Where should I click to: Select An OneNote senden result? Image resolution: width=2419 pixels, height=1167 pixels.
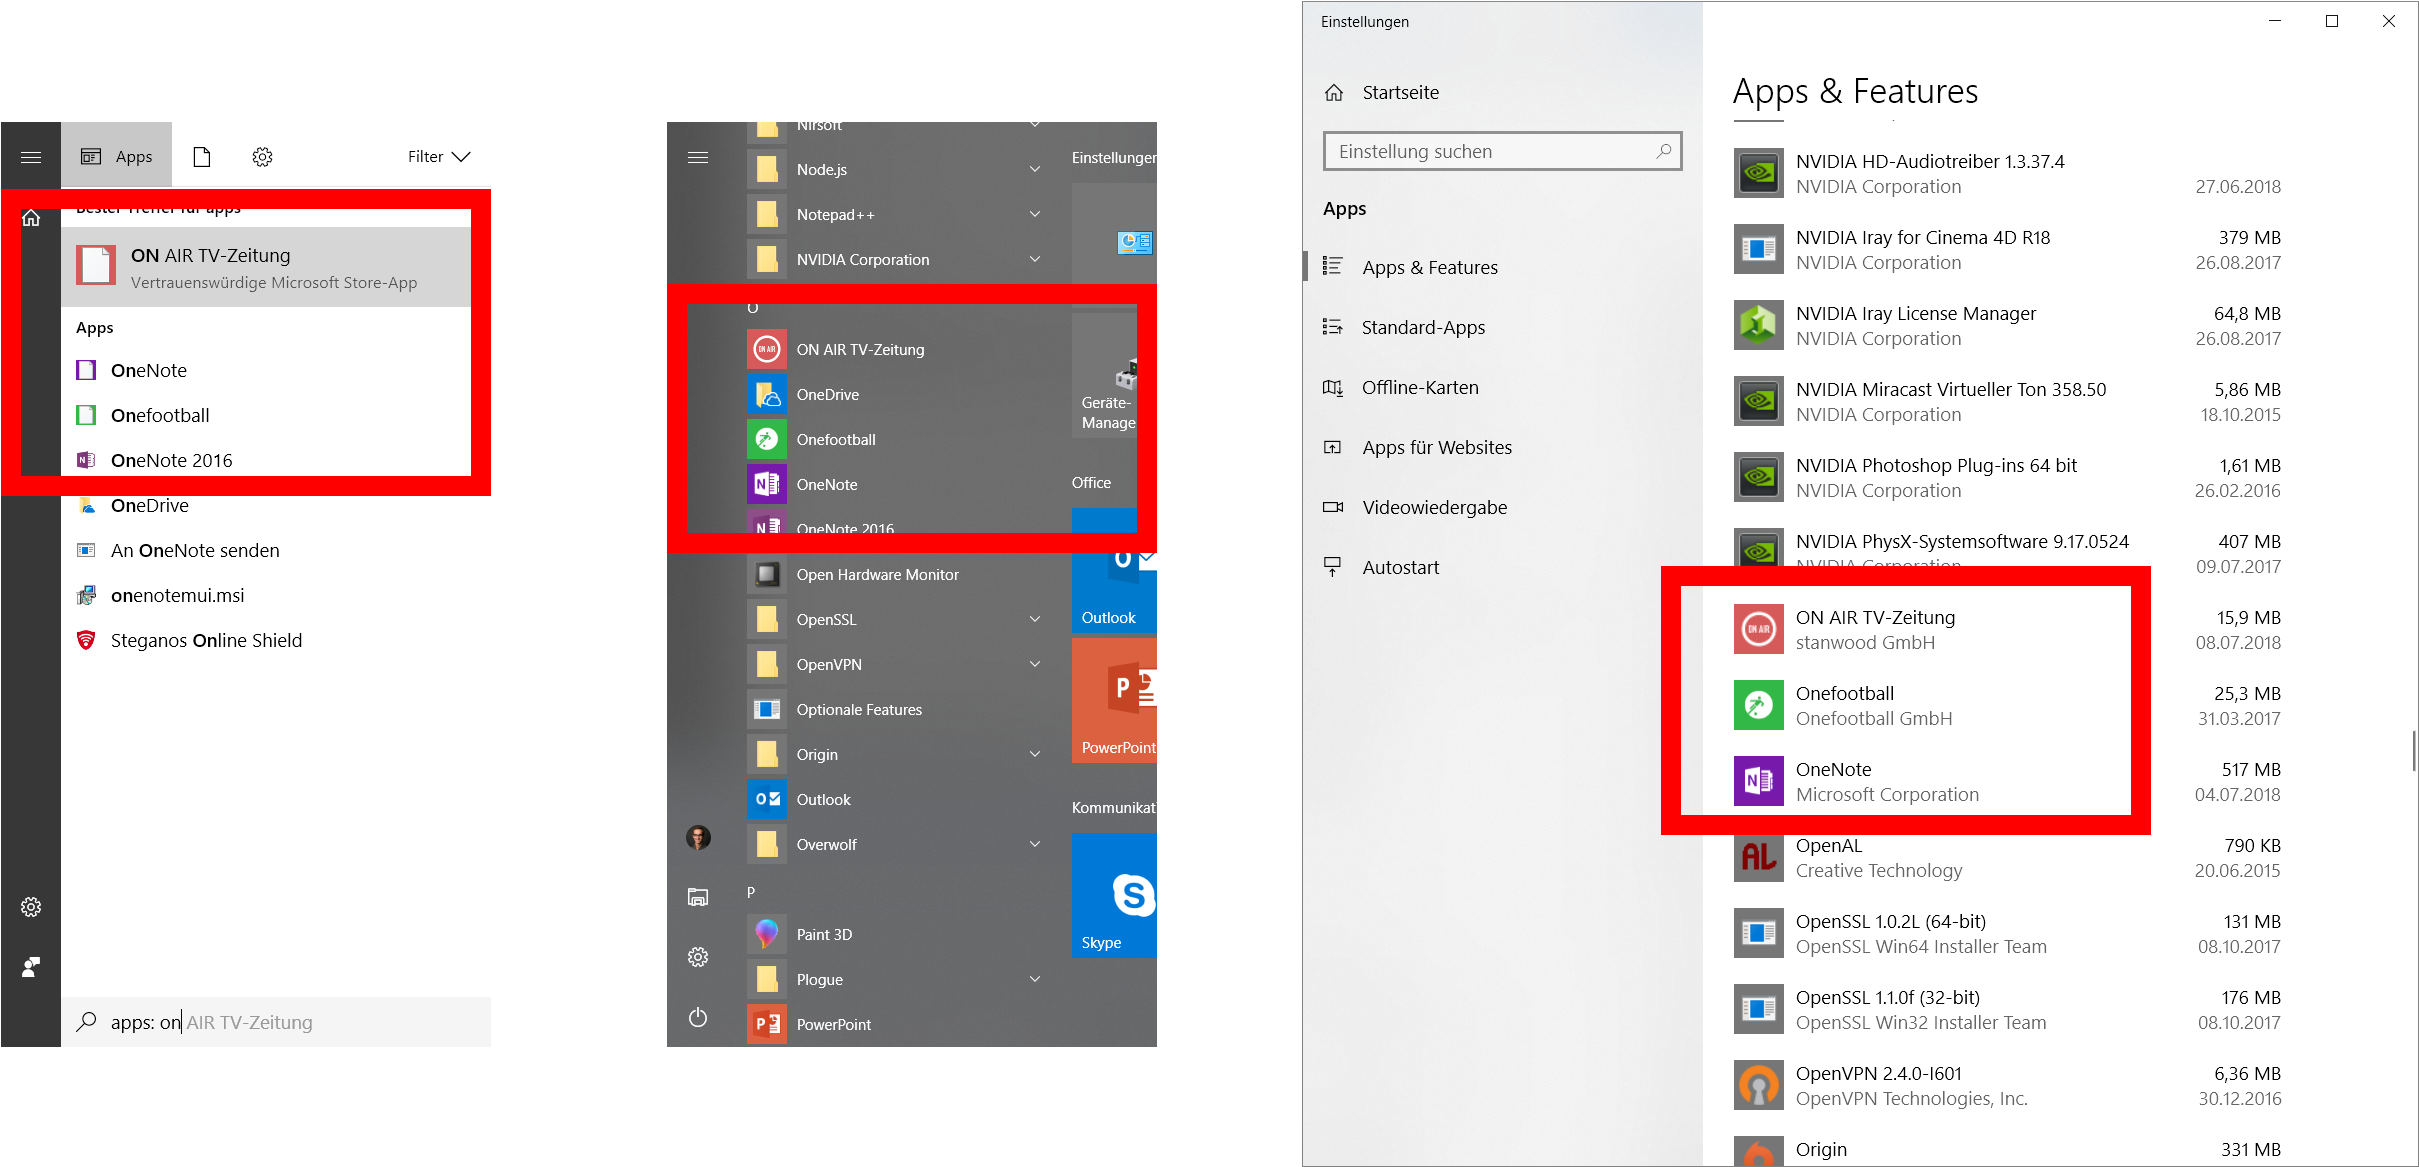tap(276, 550)
